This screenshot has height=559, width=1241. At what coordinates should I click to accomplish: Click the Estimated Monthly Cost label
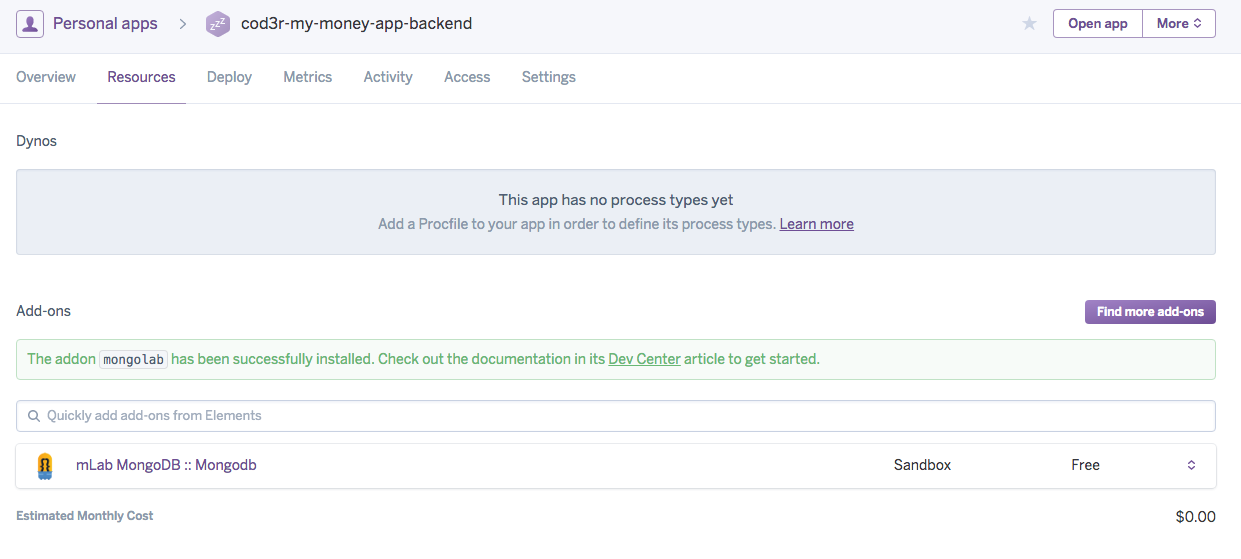[x=85, y=516]
